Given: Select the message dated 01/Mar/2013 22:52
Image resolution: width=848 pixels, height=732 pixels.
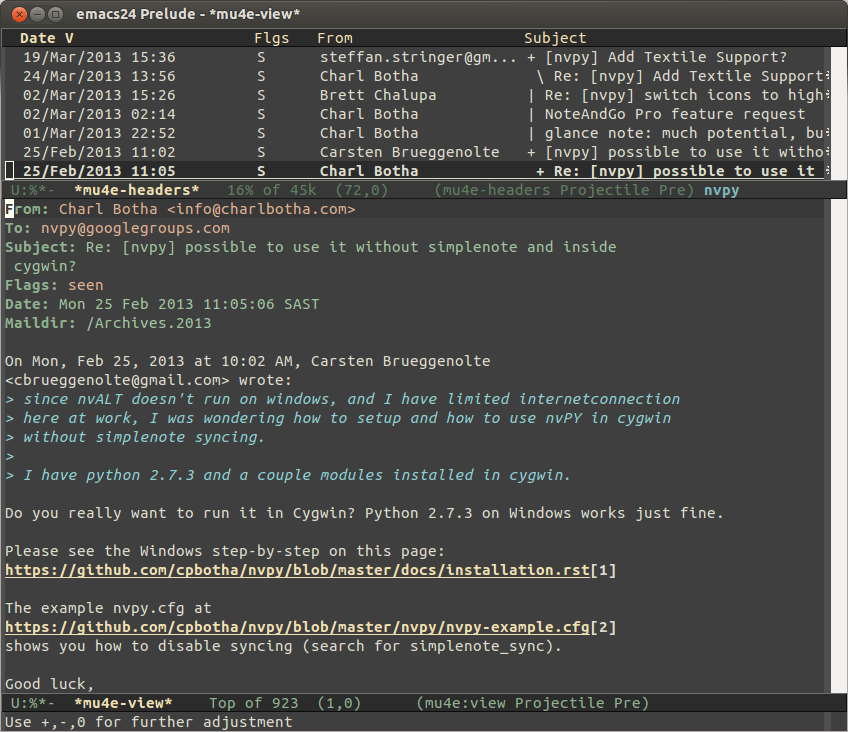Looking at the screenshot, I should pos(100,133).
